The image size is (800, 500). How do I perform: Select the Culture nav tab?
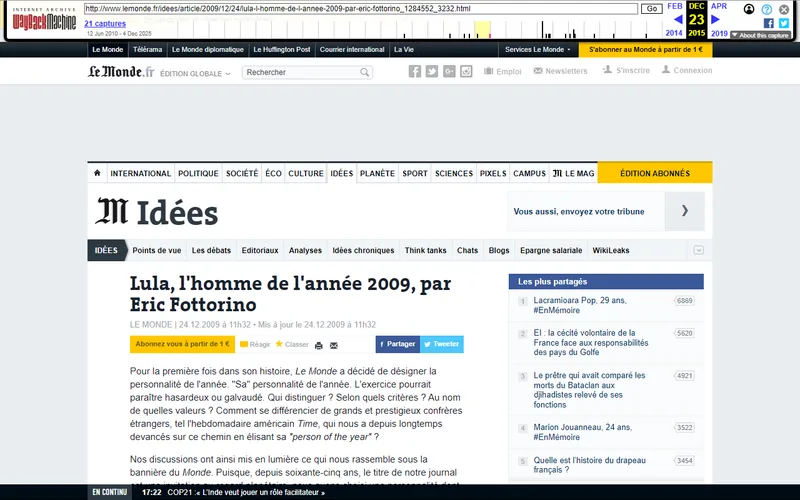[306, 173]
